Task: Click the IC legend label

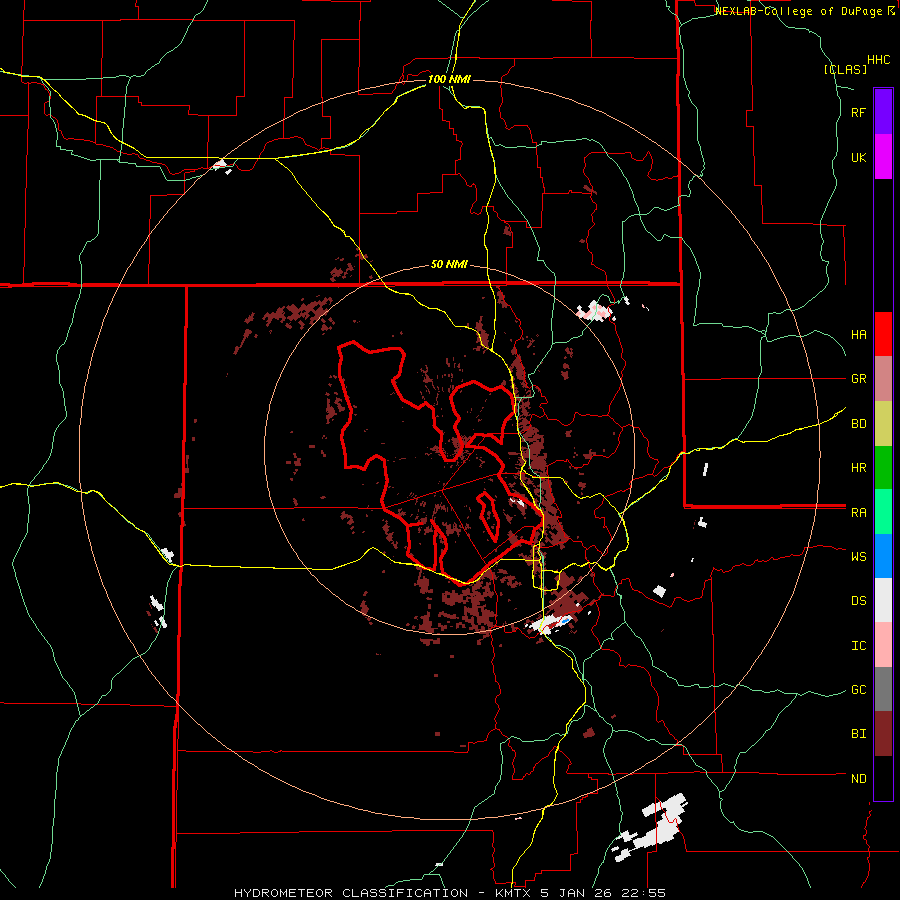Action: tap(858, 646)
